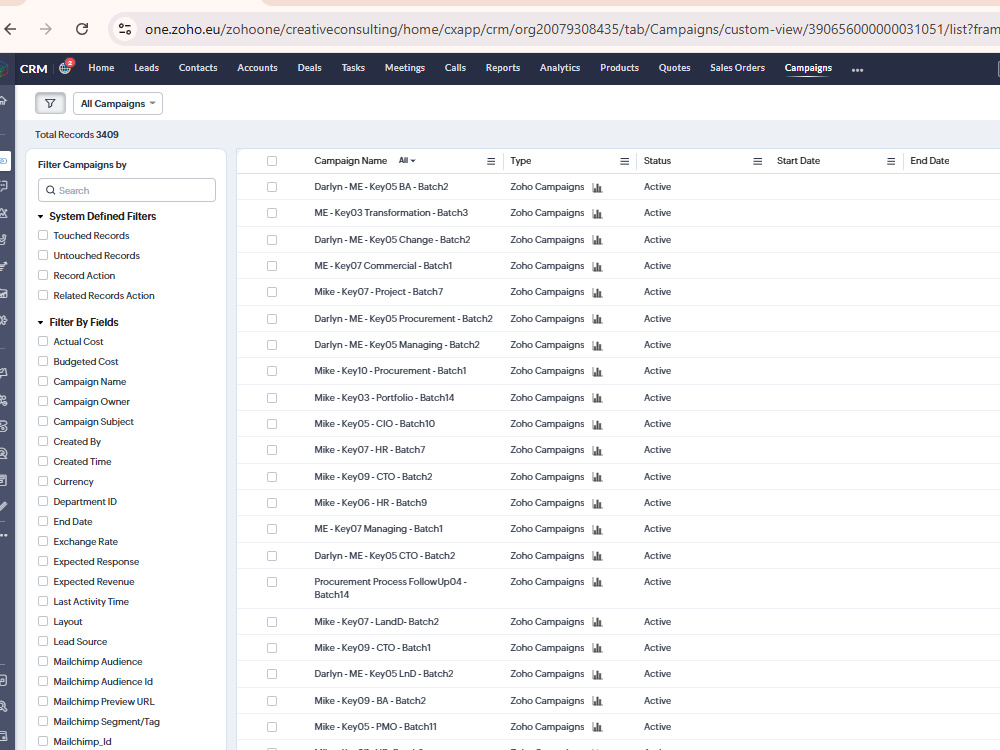Open column menu icon for Status
The image size is (1000, 750).
pos(758,161)
